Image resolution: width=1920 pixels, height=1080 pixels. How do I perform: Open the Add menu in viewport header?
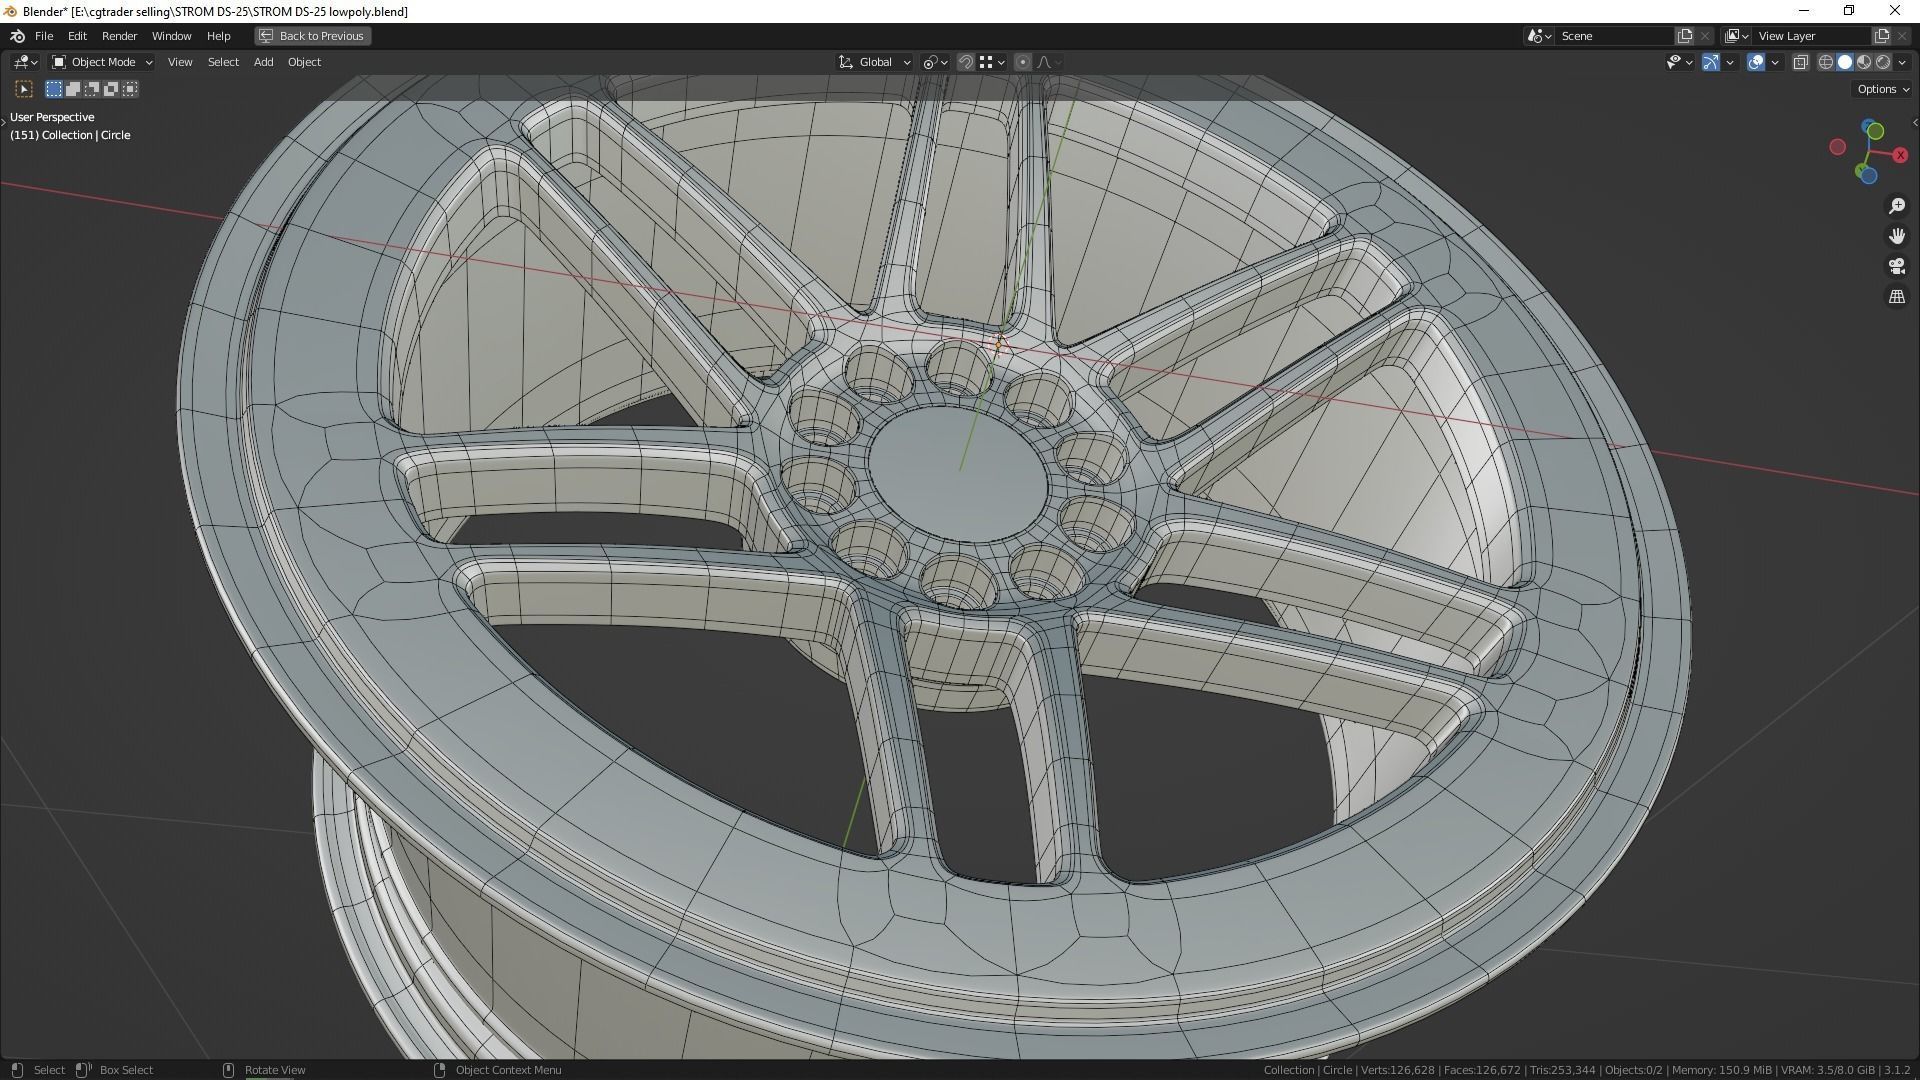click(263, 62)
